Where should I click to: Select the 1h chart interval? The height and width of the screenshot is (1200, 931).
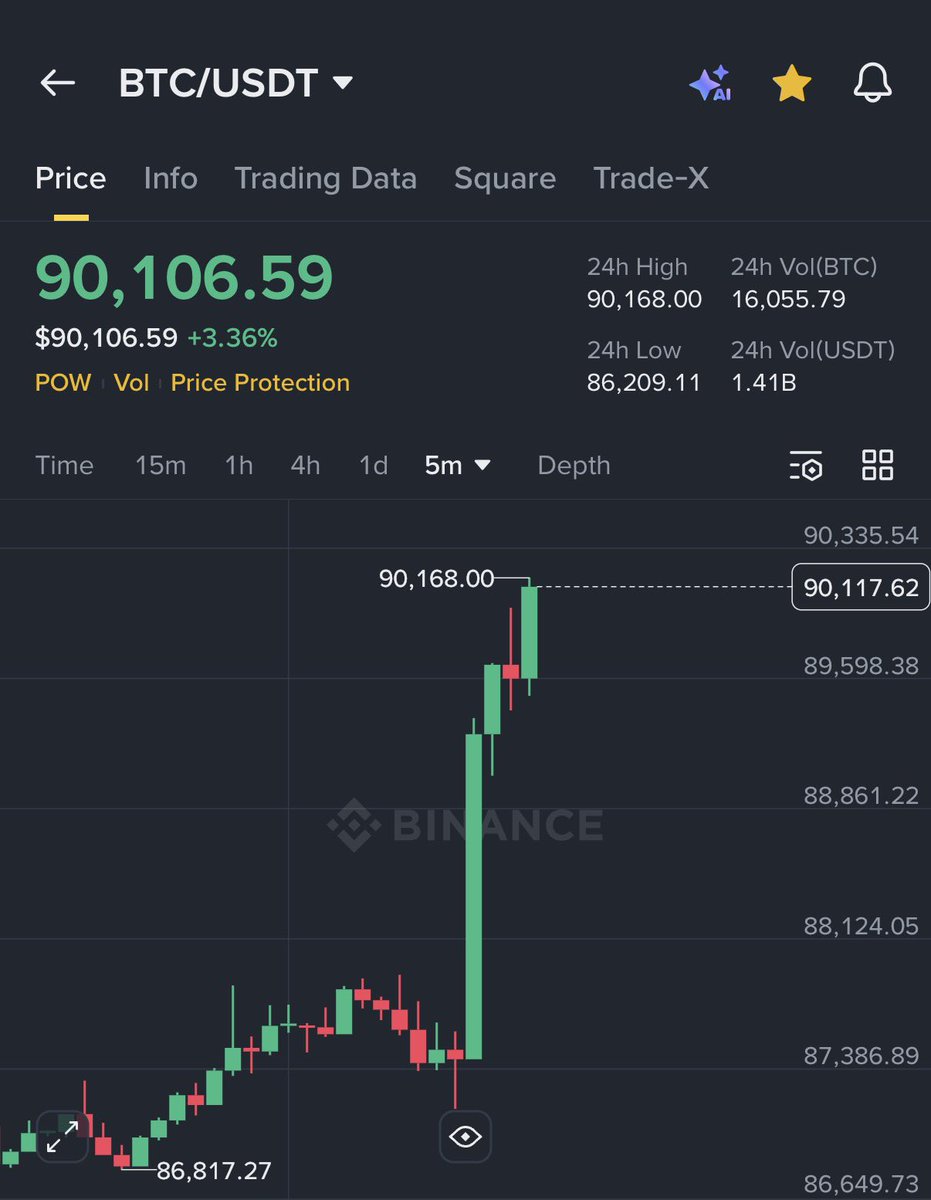point(238,466)
